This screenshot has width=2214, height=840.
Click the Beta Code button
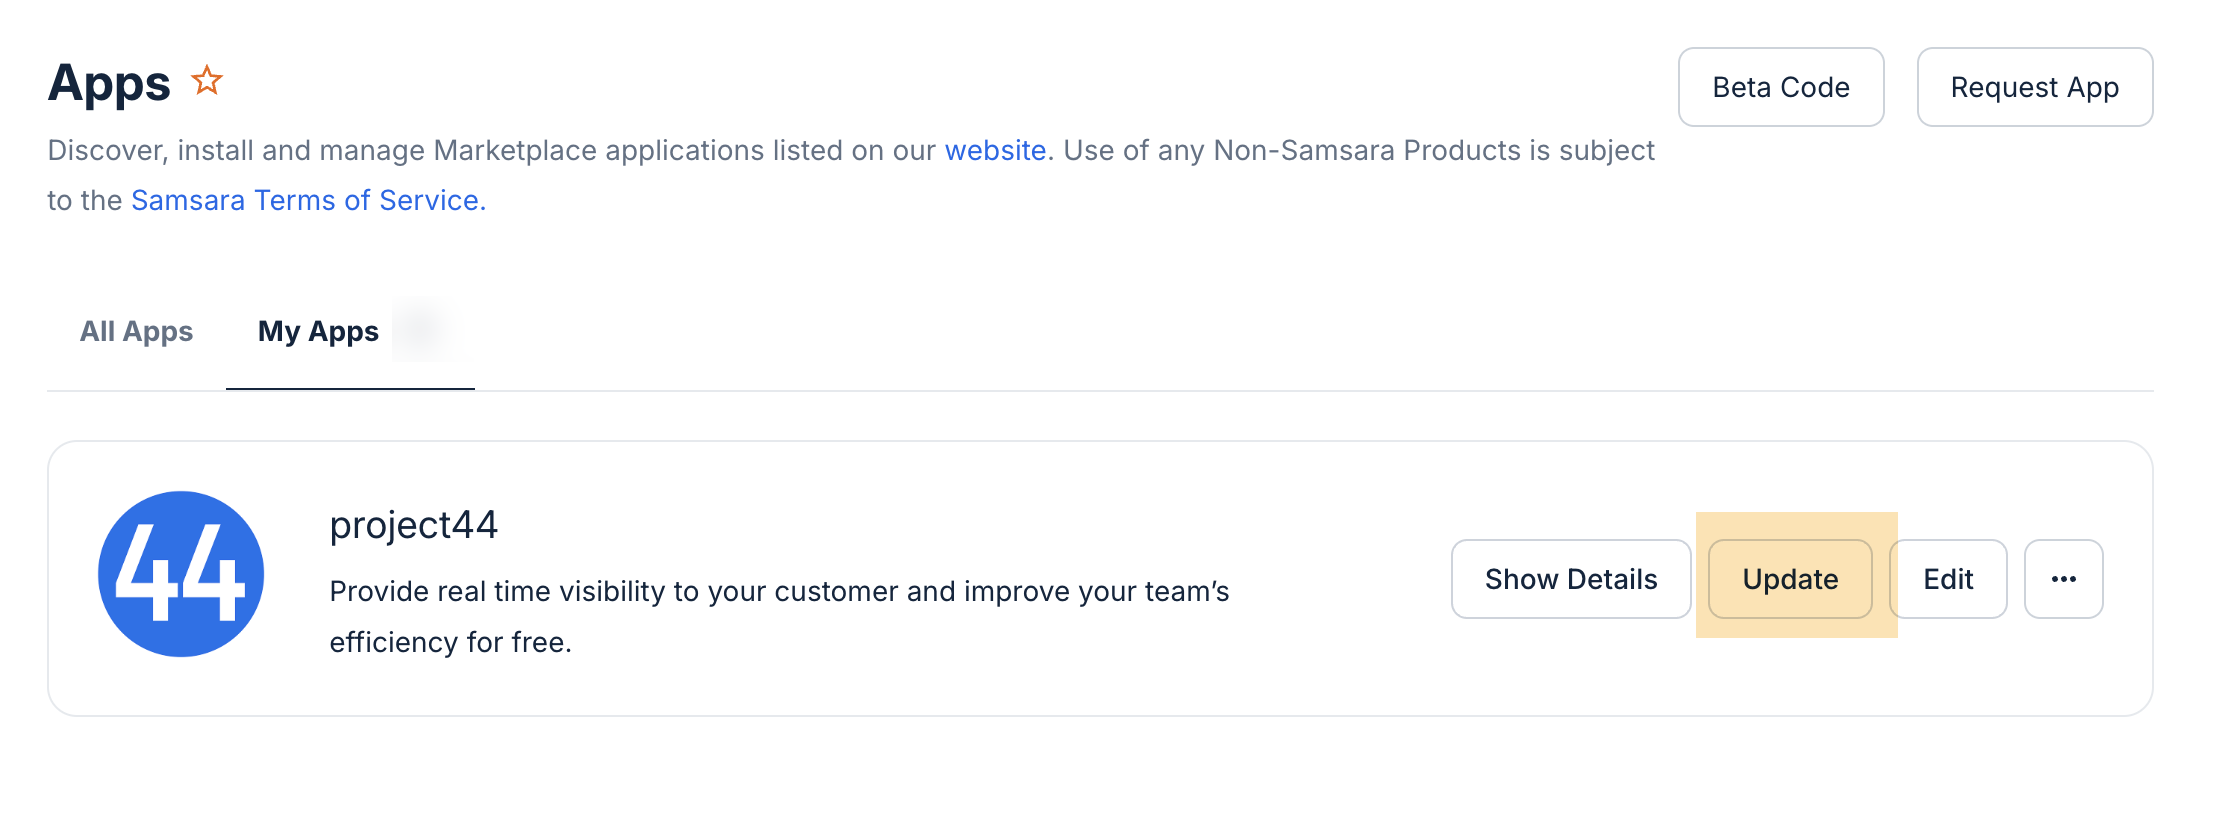1781,87
